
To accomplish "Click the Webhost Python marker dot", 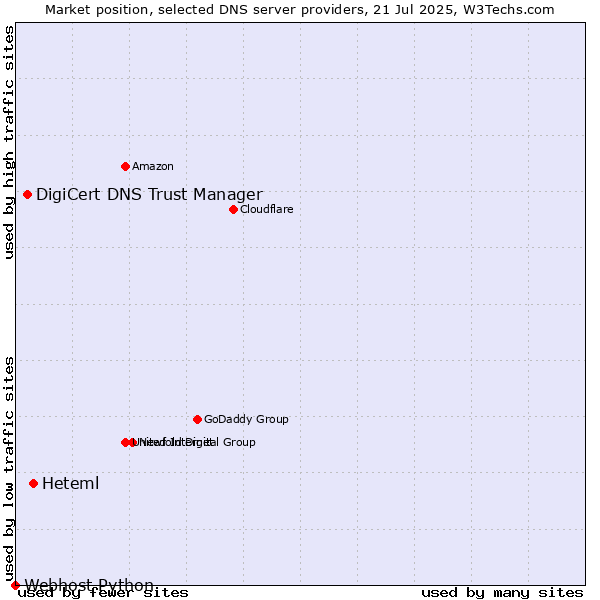I will [x=15, y=585].
